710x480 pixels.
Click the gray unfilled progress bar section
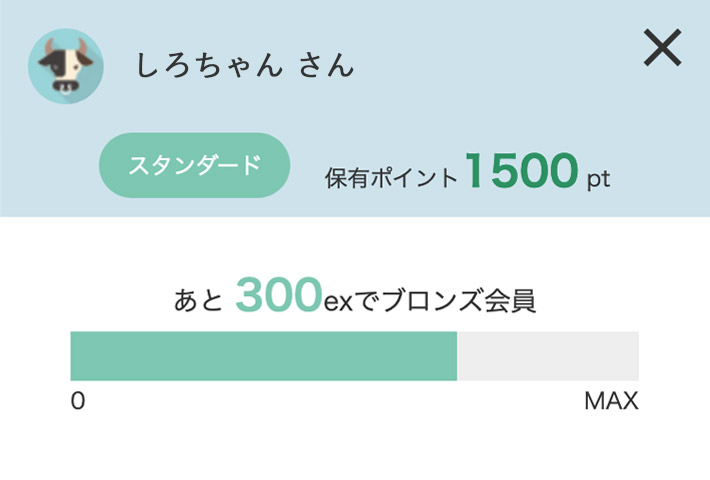tap(548, 356)
